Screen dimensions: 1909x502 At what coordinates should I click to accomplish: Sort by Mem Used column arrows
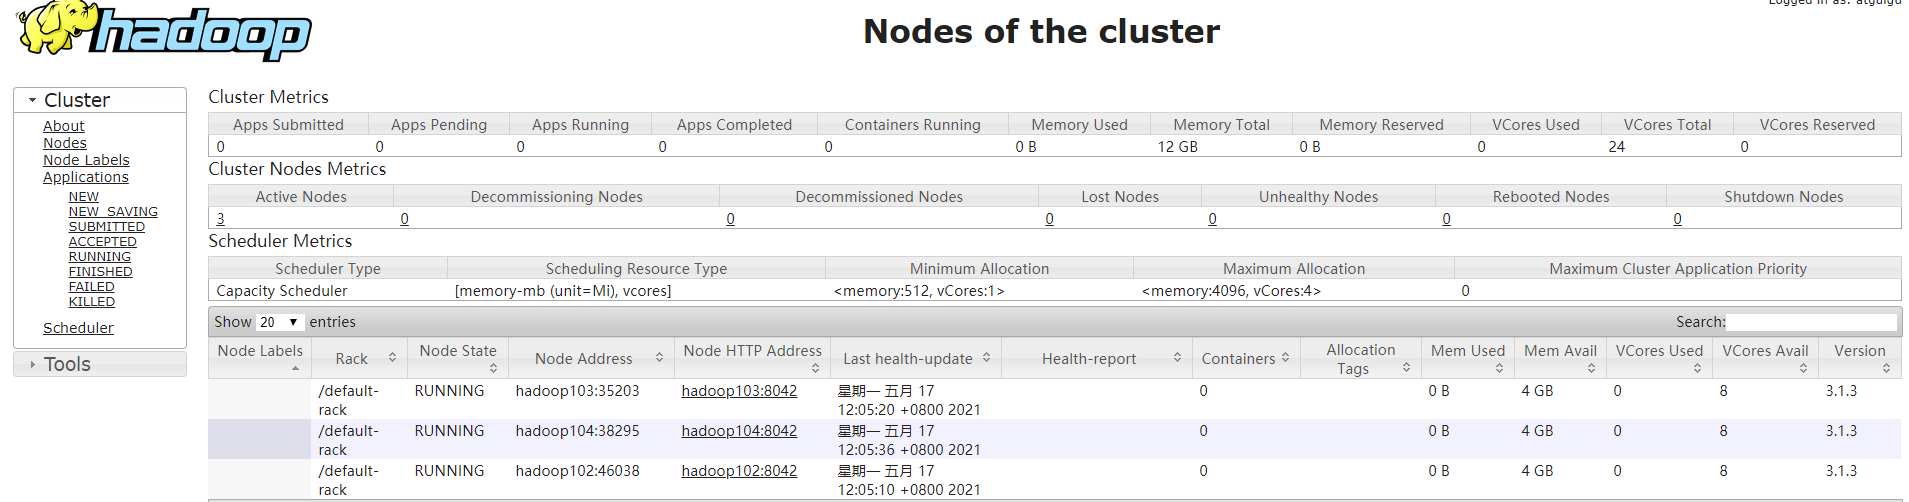point(1499,368)
